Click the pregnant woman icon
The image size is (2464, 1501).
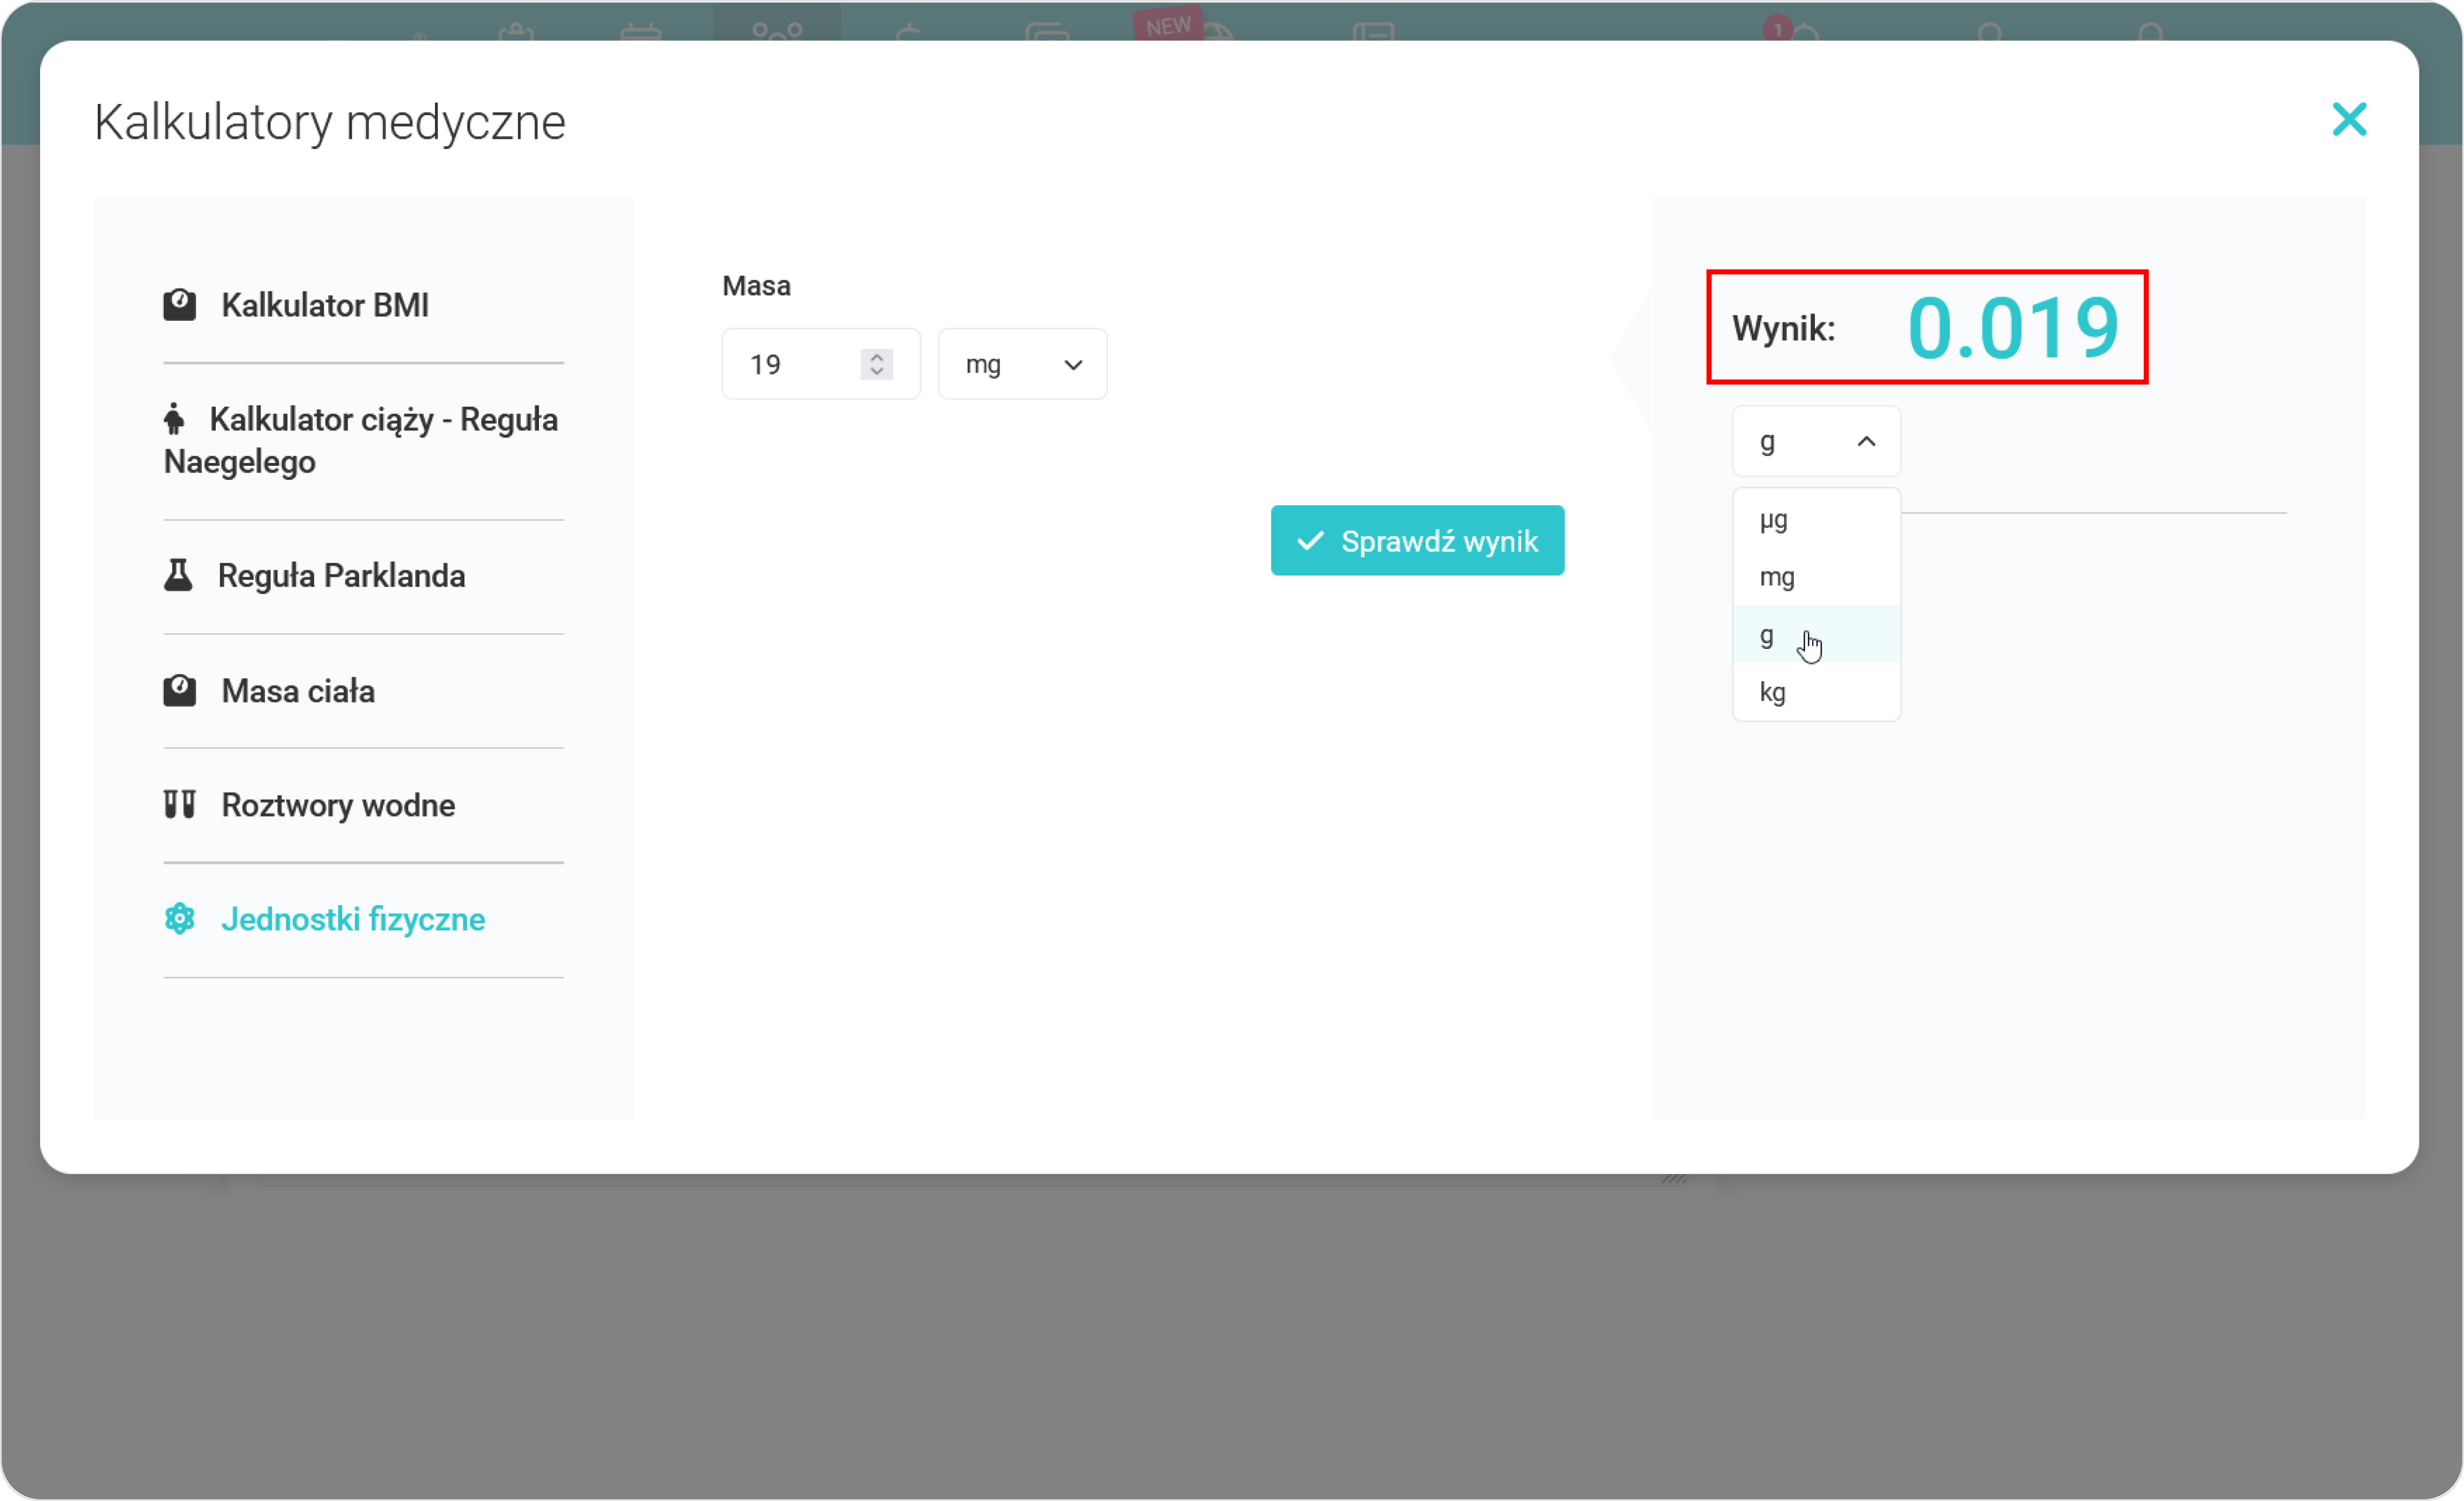174,419
